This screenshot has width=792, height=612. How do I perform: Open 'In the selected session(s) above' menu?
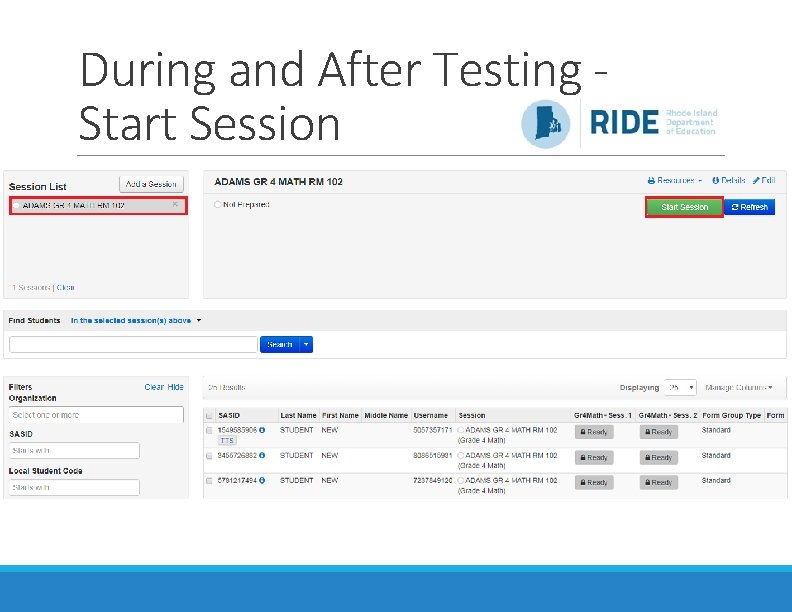[x=136, y=321]
